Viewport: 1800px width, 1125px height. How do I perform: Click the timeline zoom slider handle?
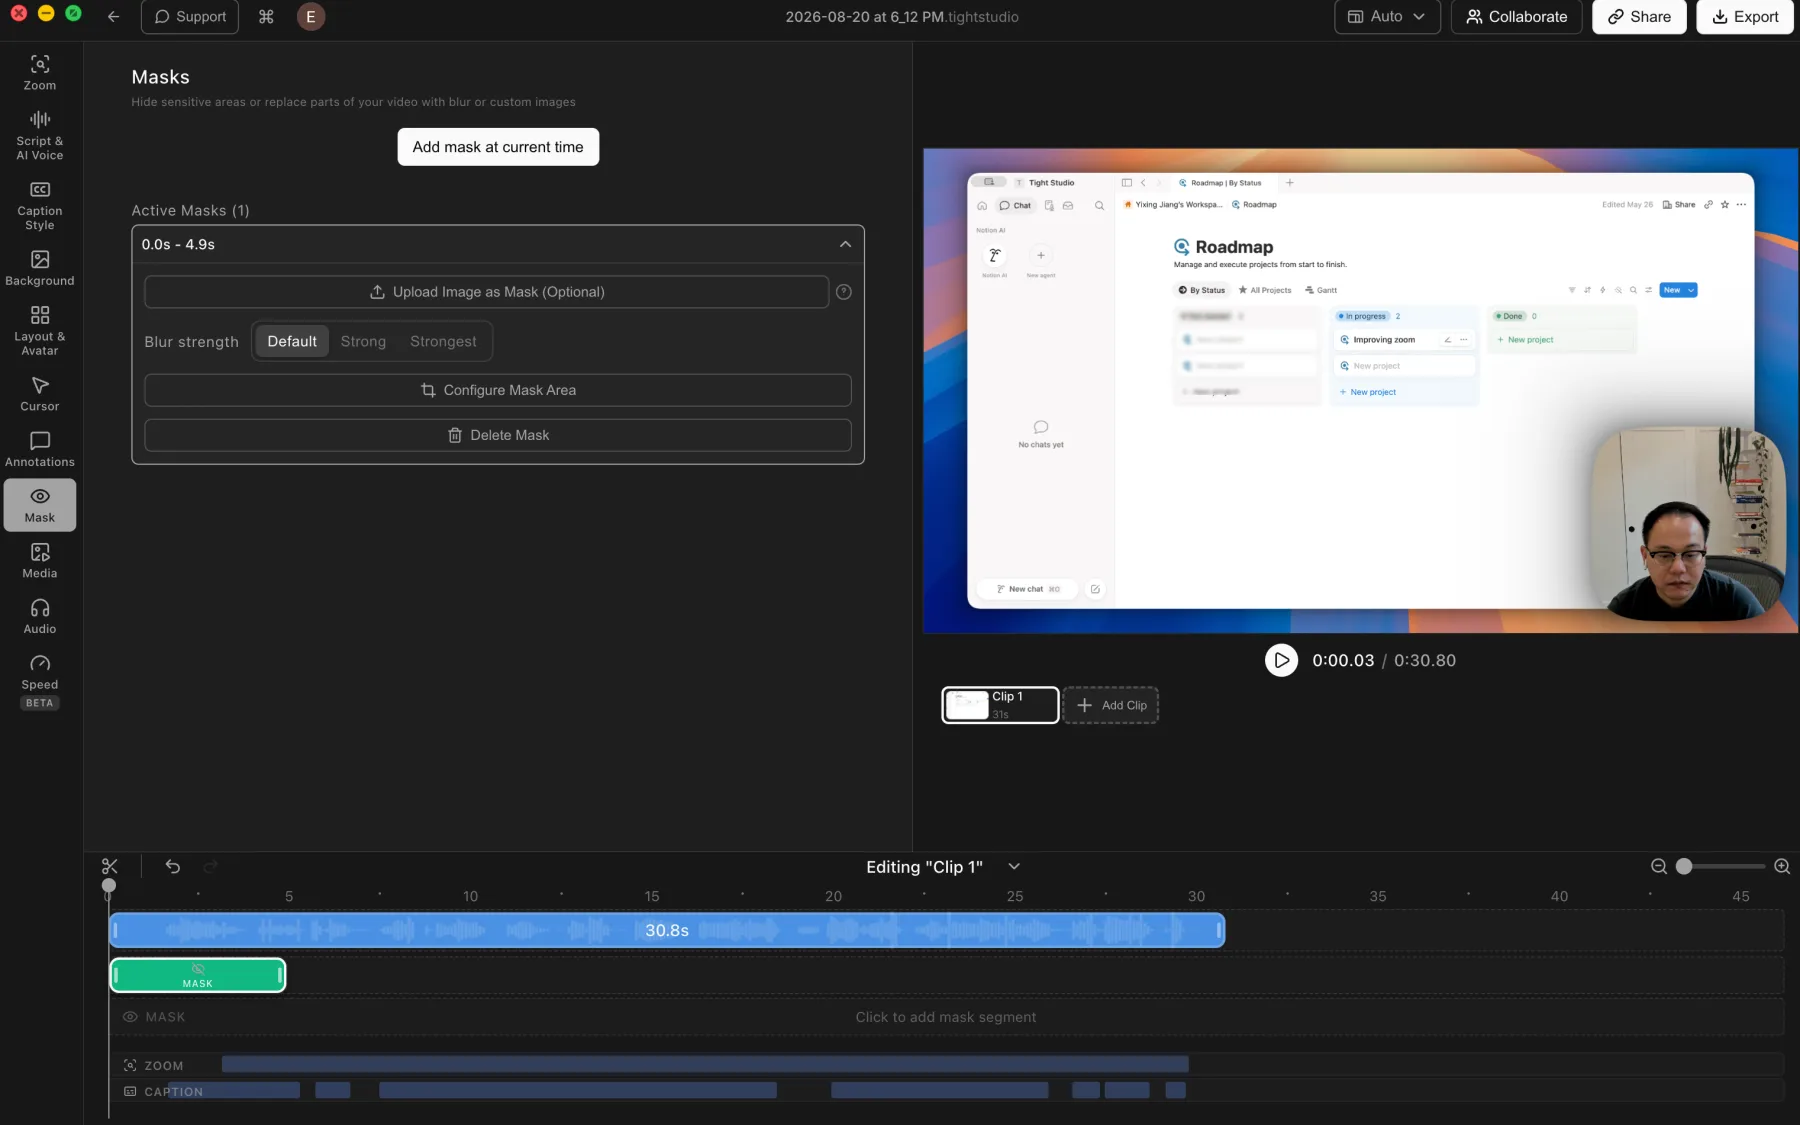[x=1684, y=866]
